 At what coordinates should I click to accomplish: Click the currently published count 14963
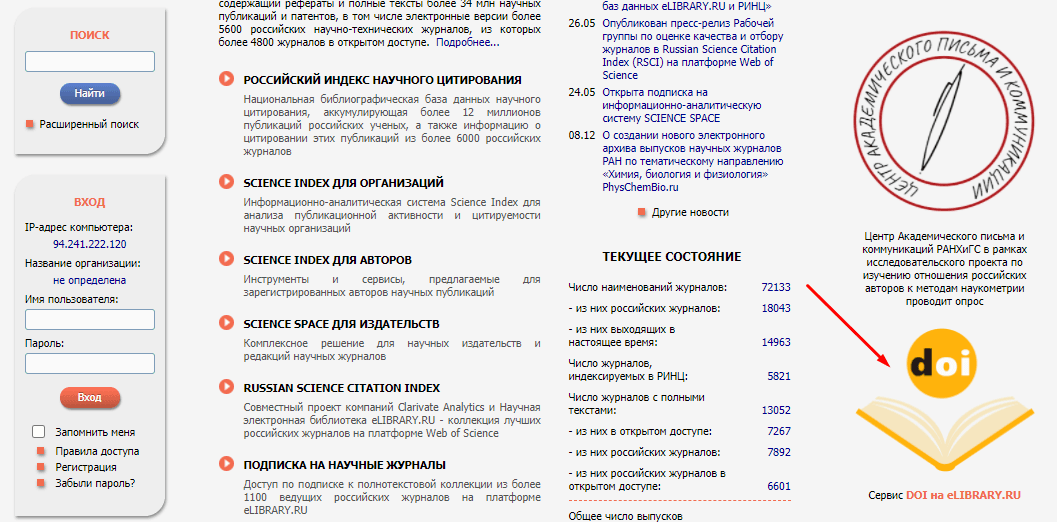click(x=776, y=342)
